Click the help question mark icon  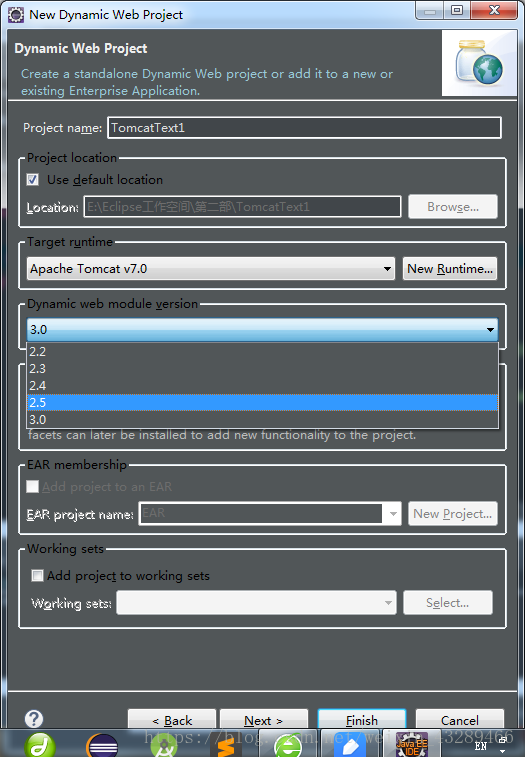pos(34,719)
